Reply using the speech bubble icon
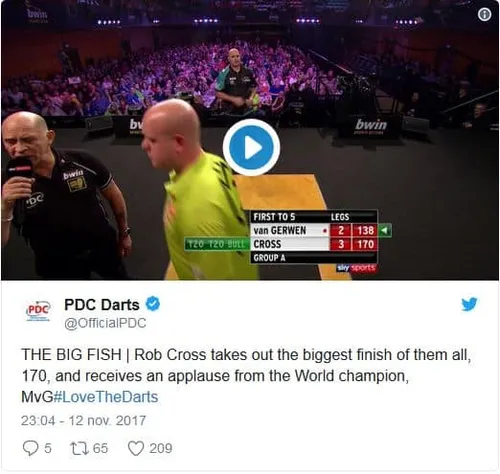The image size is (500, 474). pyautogui.click(x=30, y=448)
